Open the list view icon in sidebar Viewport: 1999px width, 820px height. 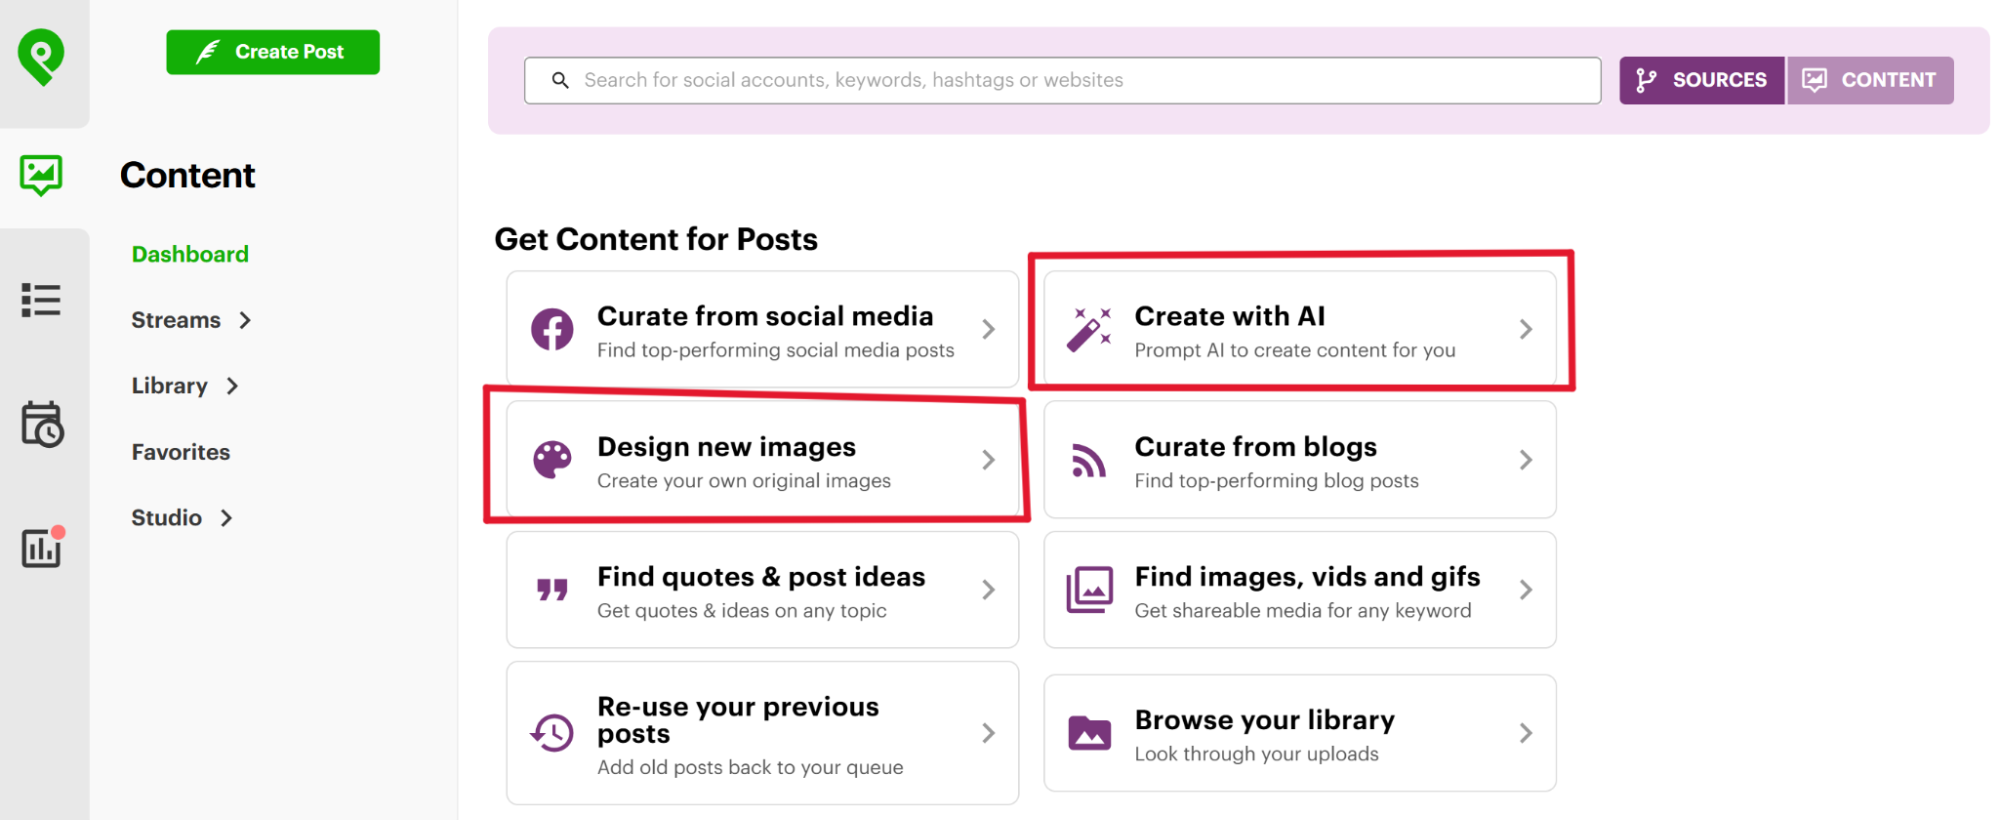click(41, 300)
